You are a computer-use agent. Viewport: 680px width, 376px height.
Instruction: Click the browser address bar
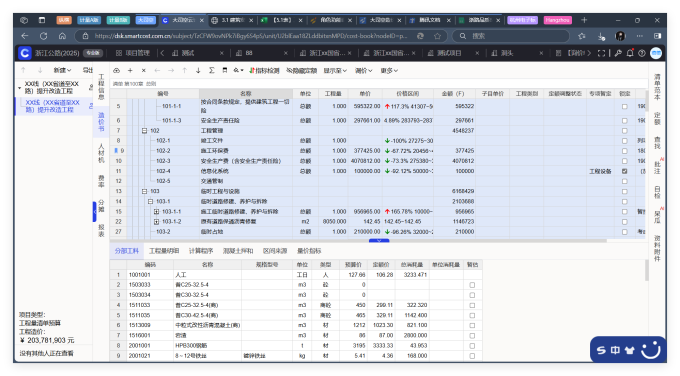click(x=251, y=36)
